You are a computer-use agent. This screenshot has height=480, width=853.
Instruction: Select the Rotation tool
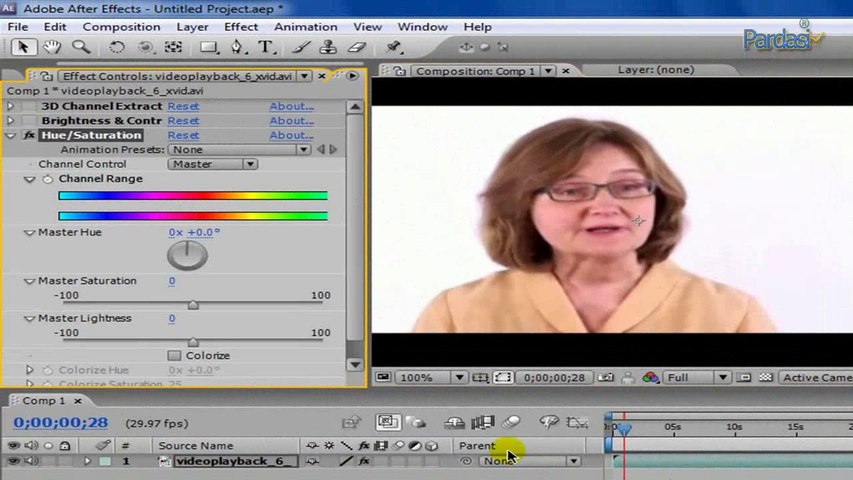tap(117, 47)
